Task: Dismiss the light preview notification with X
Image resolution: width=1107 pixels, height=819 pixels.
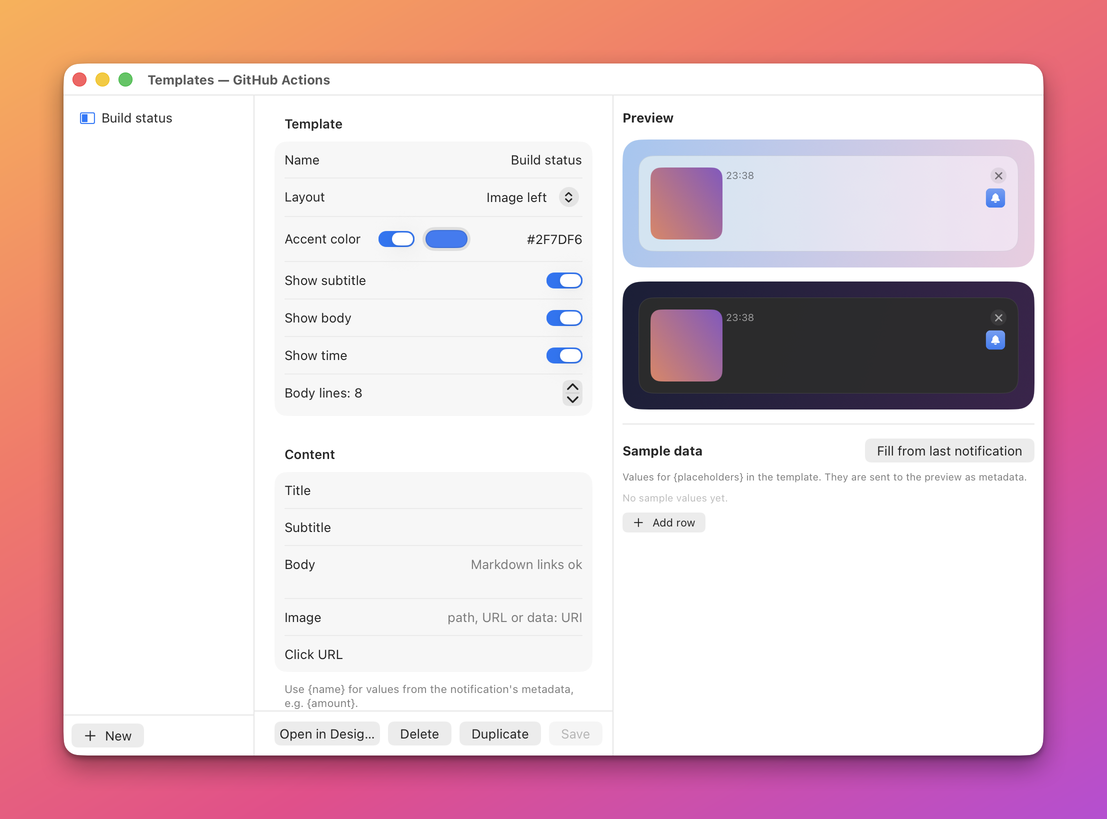Action: pos(998,176)
